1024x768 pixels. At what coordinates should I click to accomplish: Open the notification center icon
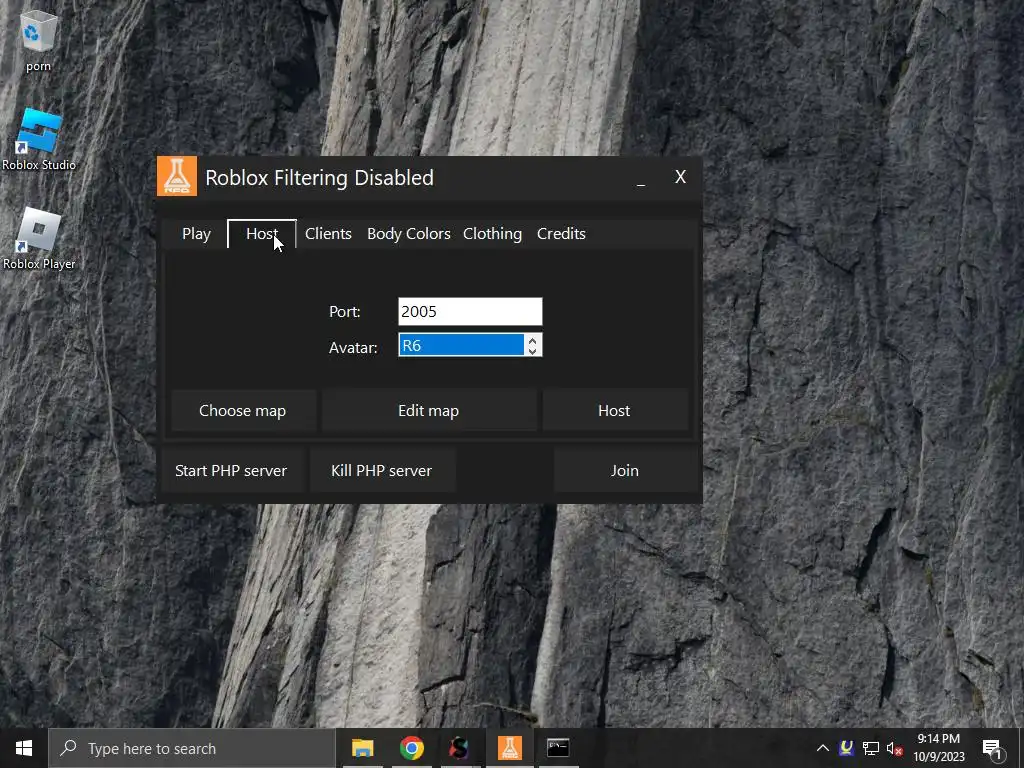pyautogui.click(x=992, y=748)
